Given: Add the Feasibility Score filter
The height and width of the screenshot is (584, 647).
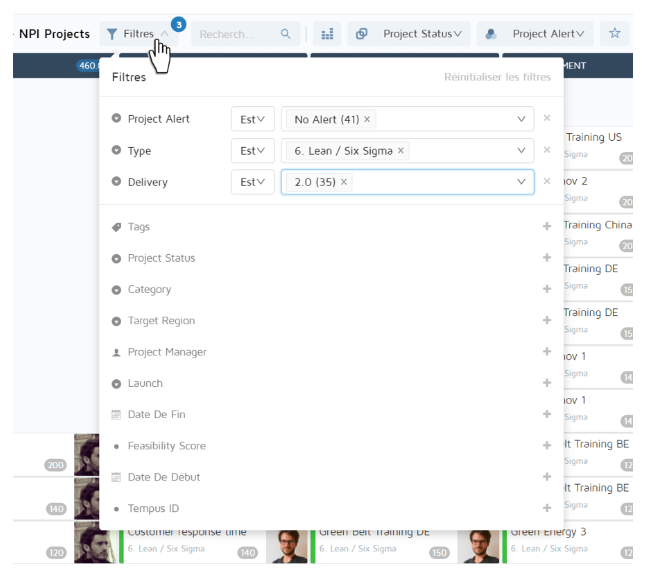Looking at the screenshot, I should (x=547, y=446).
